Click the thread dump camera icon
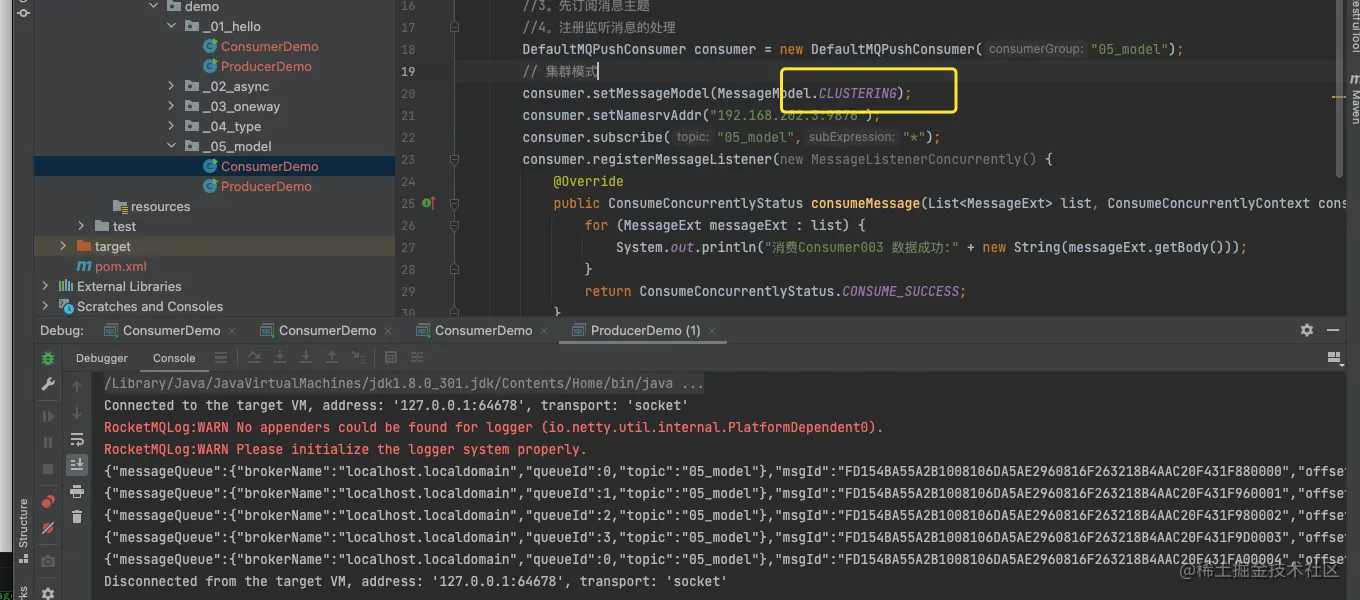Viewport: 1360px width, 600px height. tap(47, 562)
